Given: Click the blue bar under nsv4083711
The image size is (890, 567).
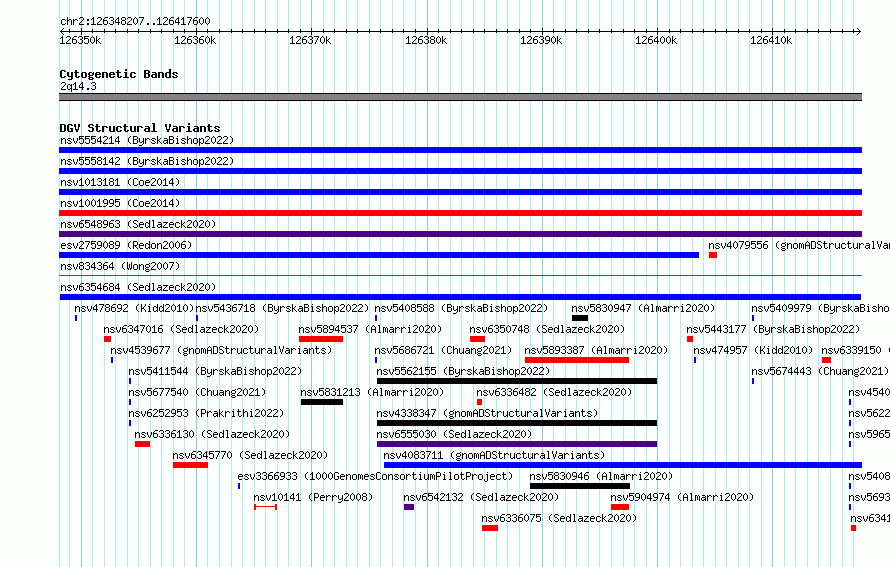Looking at the screenshot, I should pyautogui.click(x=623, y=465).
